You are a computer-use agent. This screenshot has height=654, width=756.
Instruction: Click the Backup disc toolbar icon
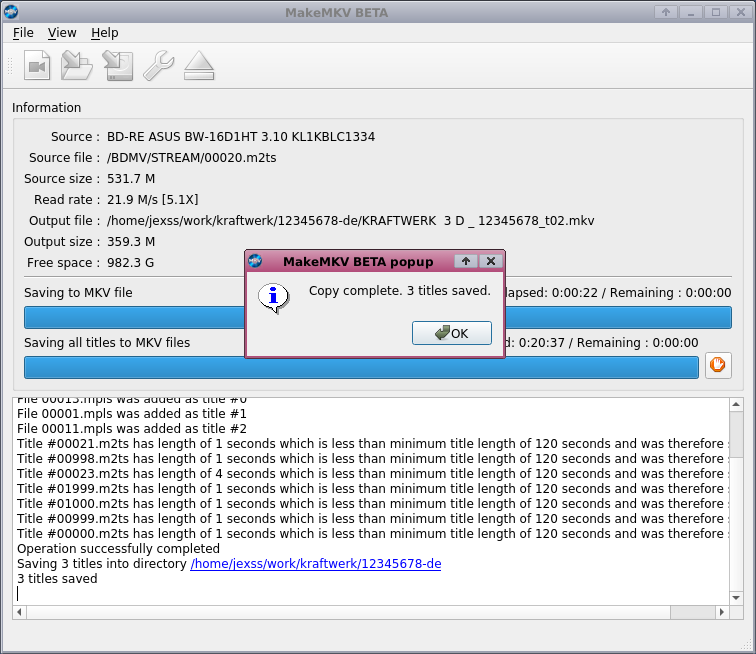point(117,66)
